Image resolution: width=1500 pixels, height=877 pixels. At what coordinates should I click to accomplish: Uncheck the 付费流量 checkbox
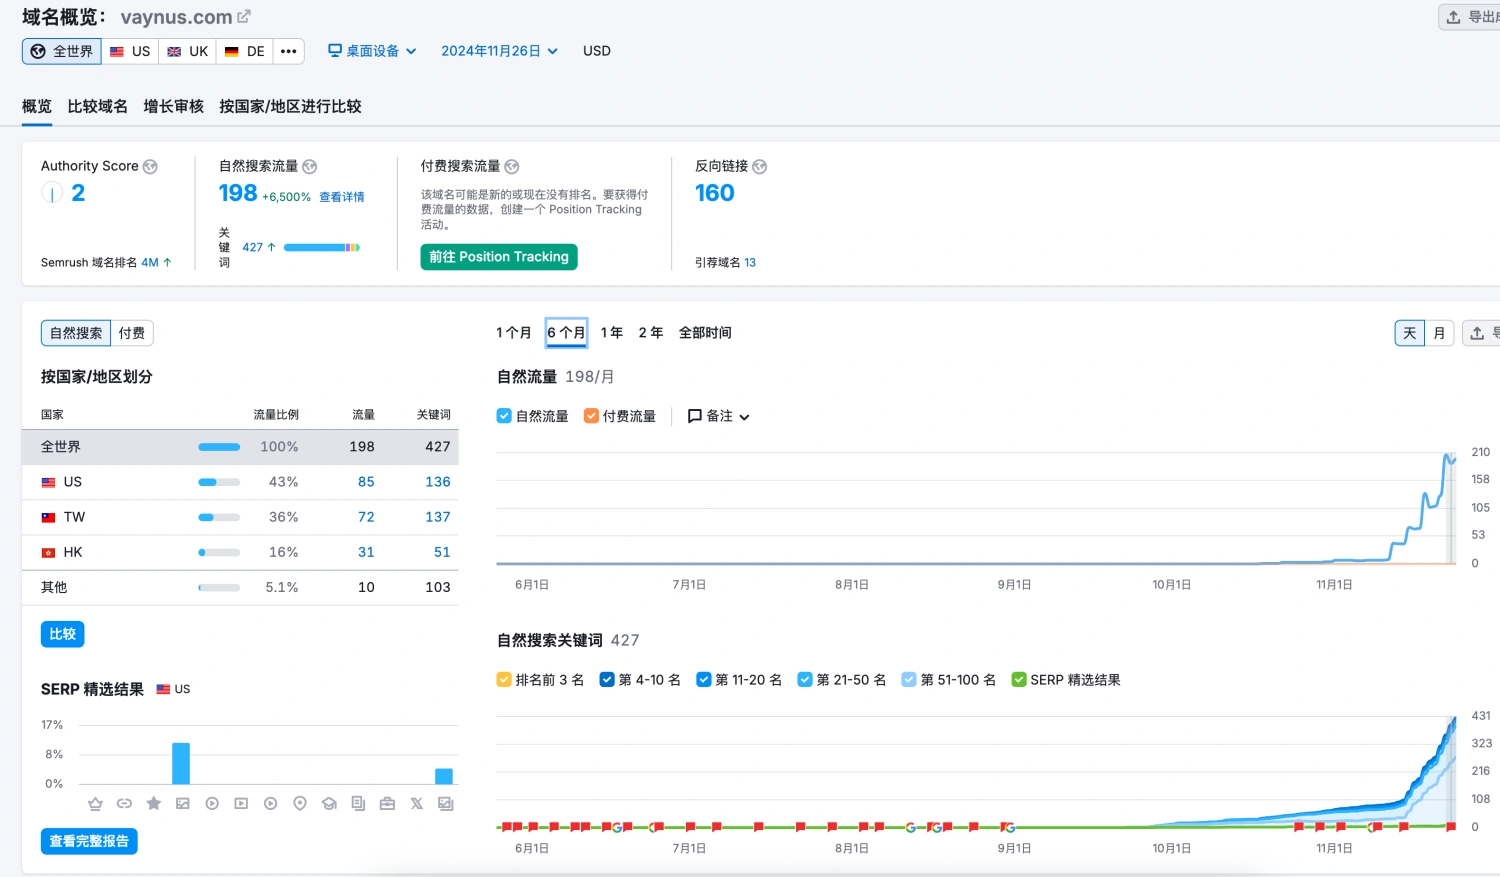click(x=590, y=416)
